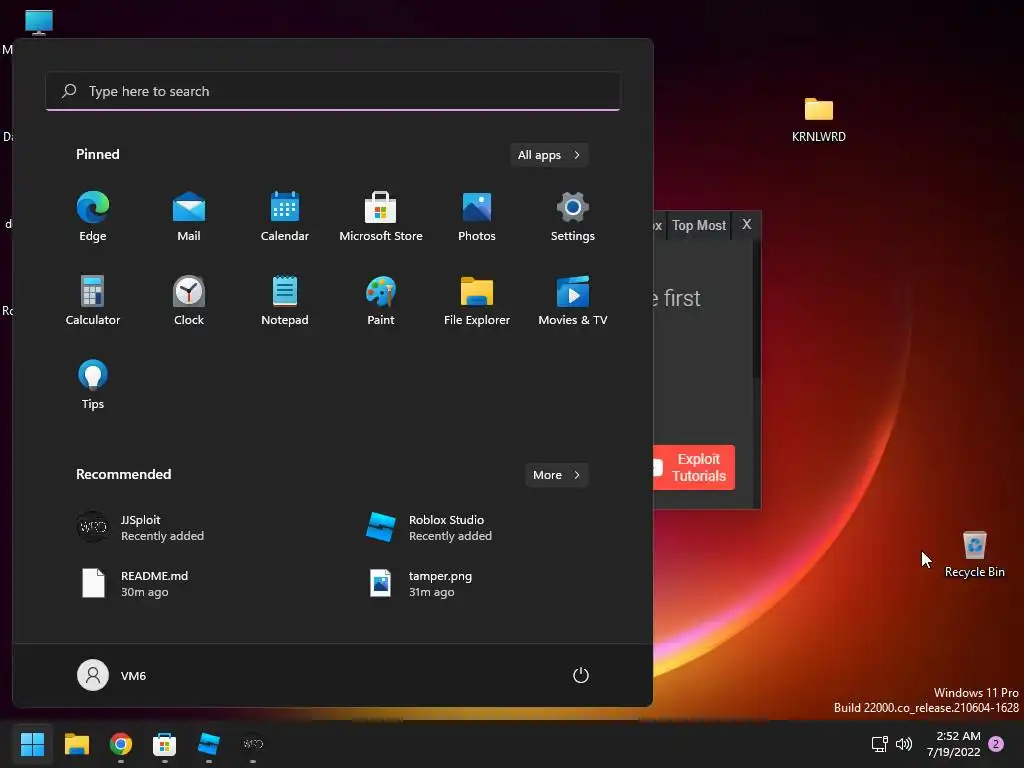Select the KRNLWRD desktop folder
This screenshot has width=1024, height=768.
[x=818, y=120]
